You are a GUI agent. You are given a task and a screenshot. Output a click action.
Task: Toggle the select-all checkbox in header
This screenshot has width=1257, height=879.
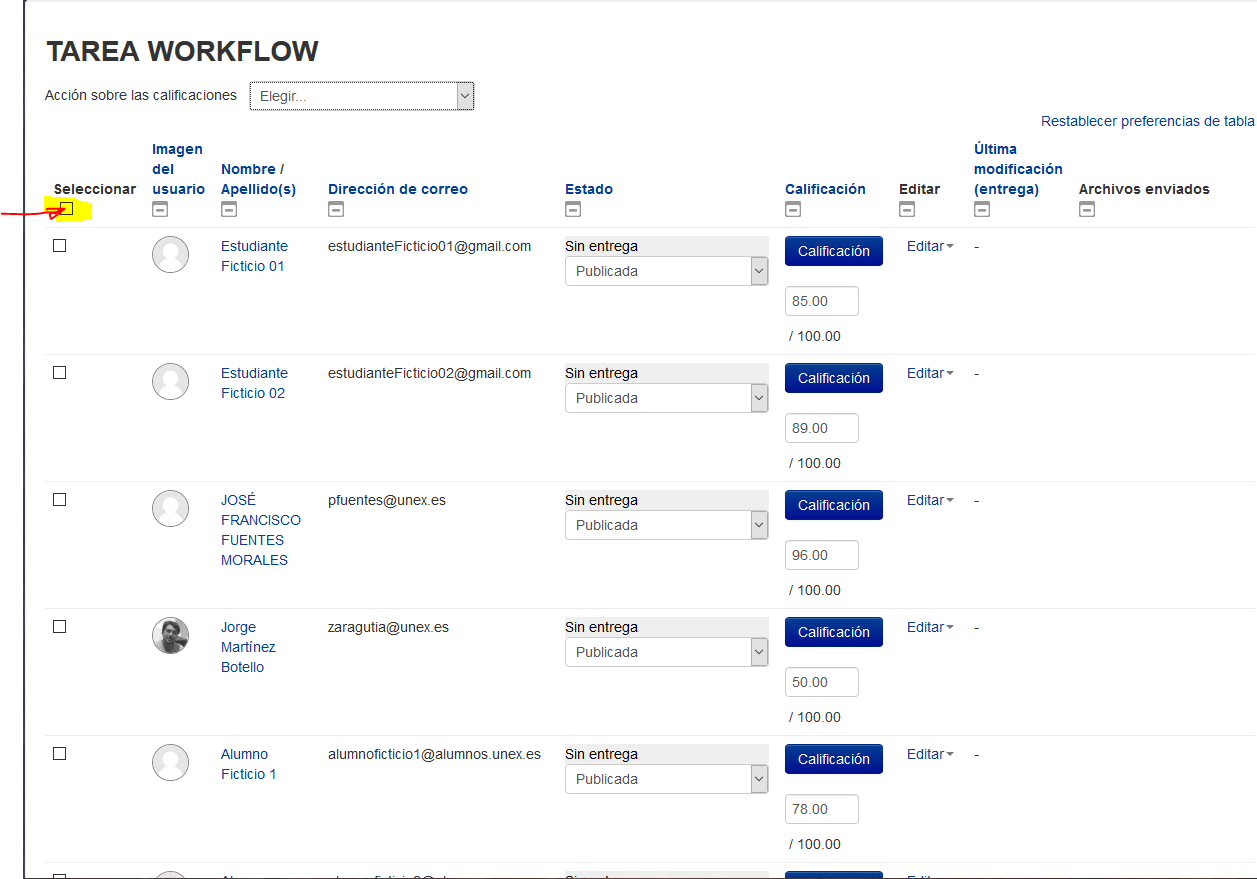[x=67, y=208]
